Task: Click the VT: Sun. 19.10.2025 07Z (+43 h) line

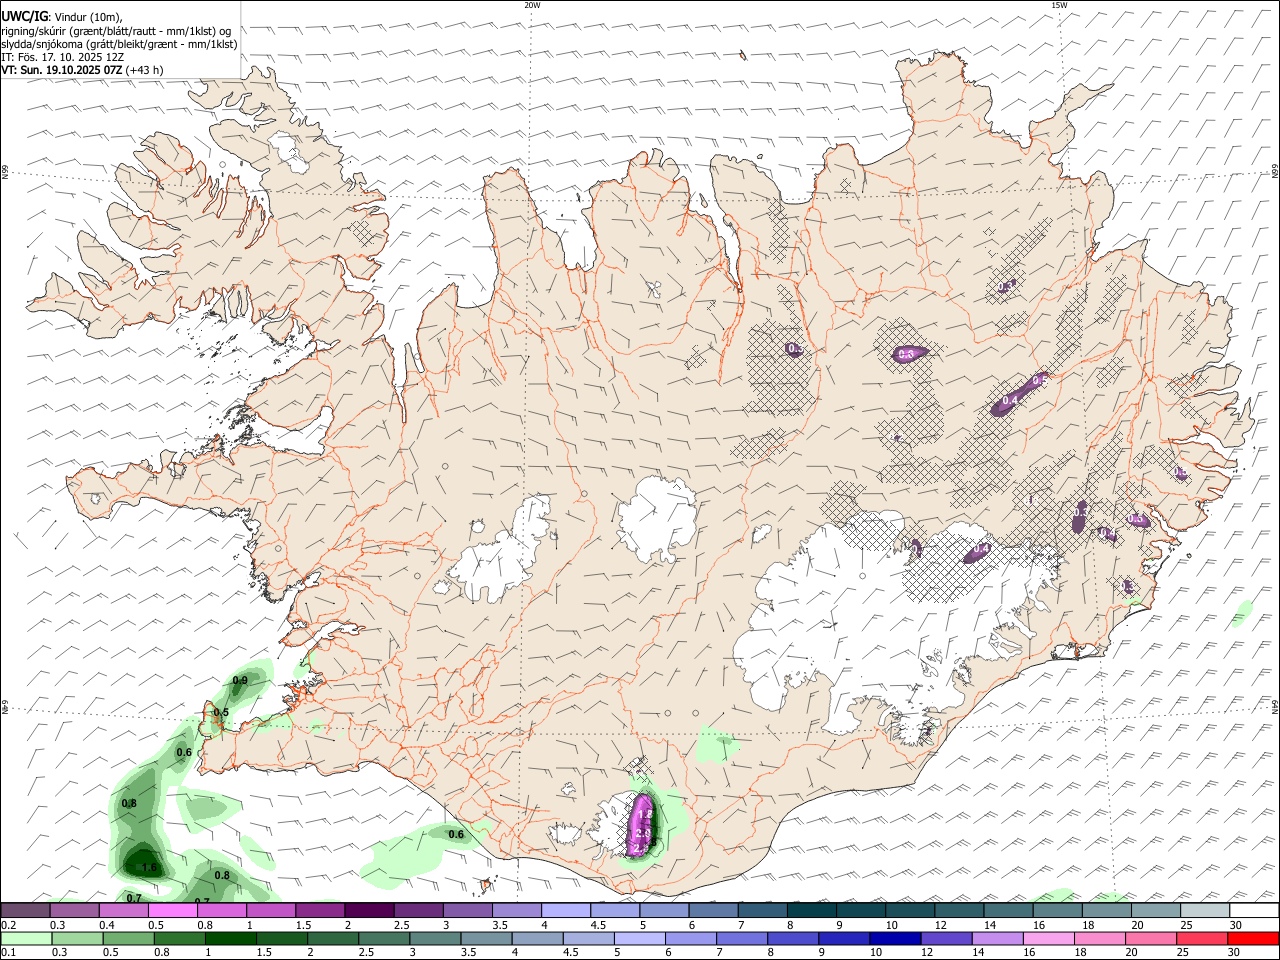Action: tap(83, 70)
